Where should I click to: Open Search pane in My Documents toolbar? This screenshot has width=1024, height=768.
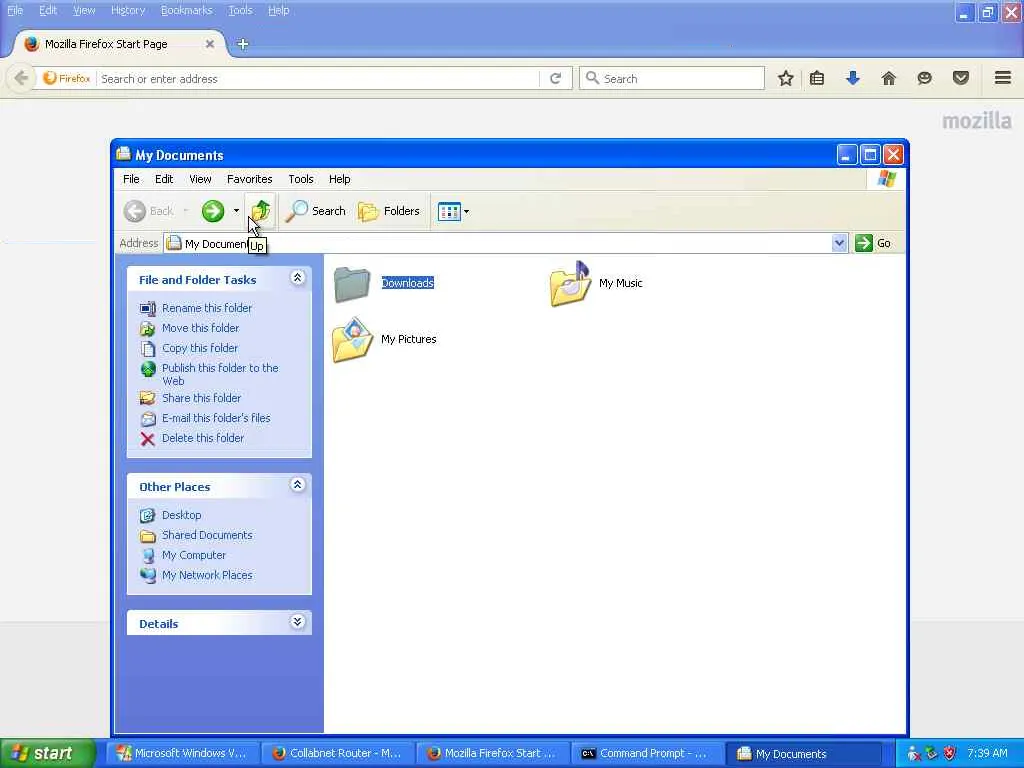click(316, 211)
